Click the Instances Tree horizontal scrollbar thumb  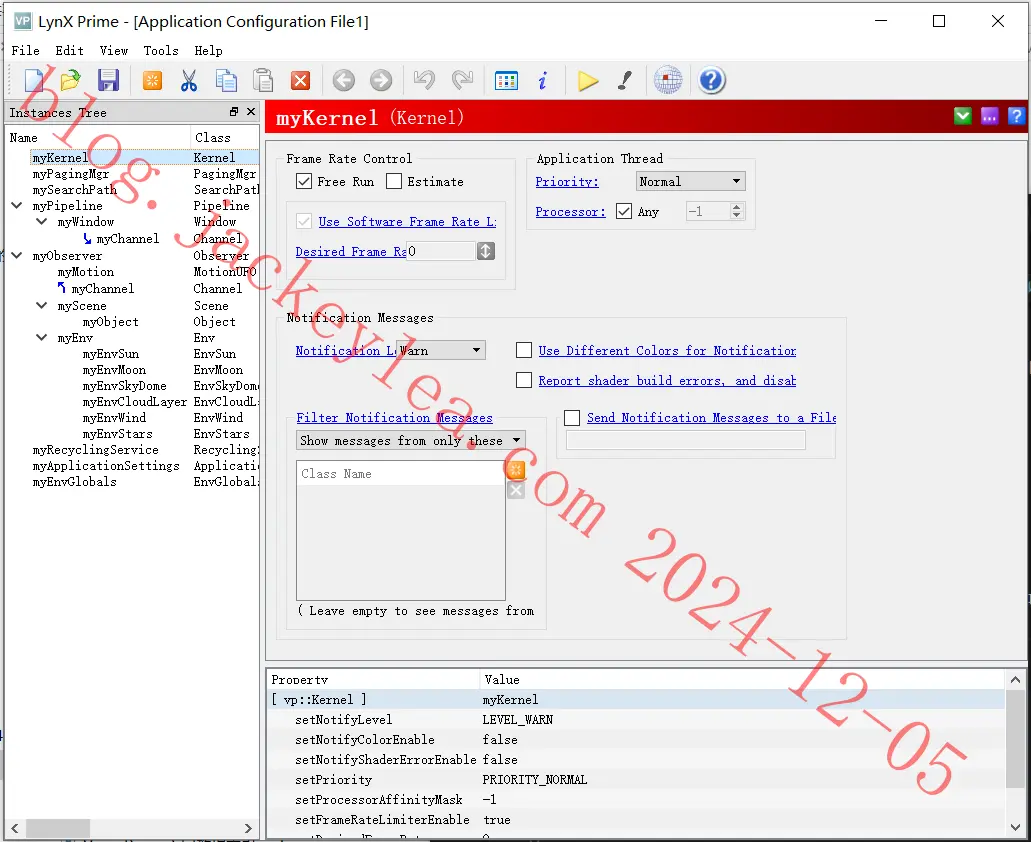pos(57,828)
